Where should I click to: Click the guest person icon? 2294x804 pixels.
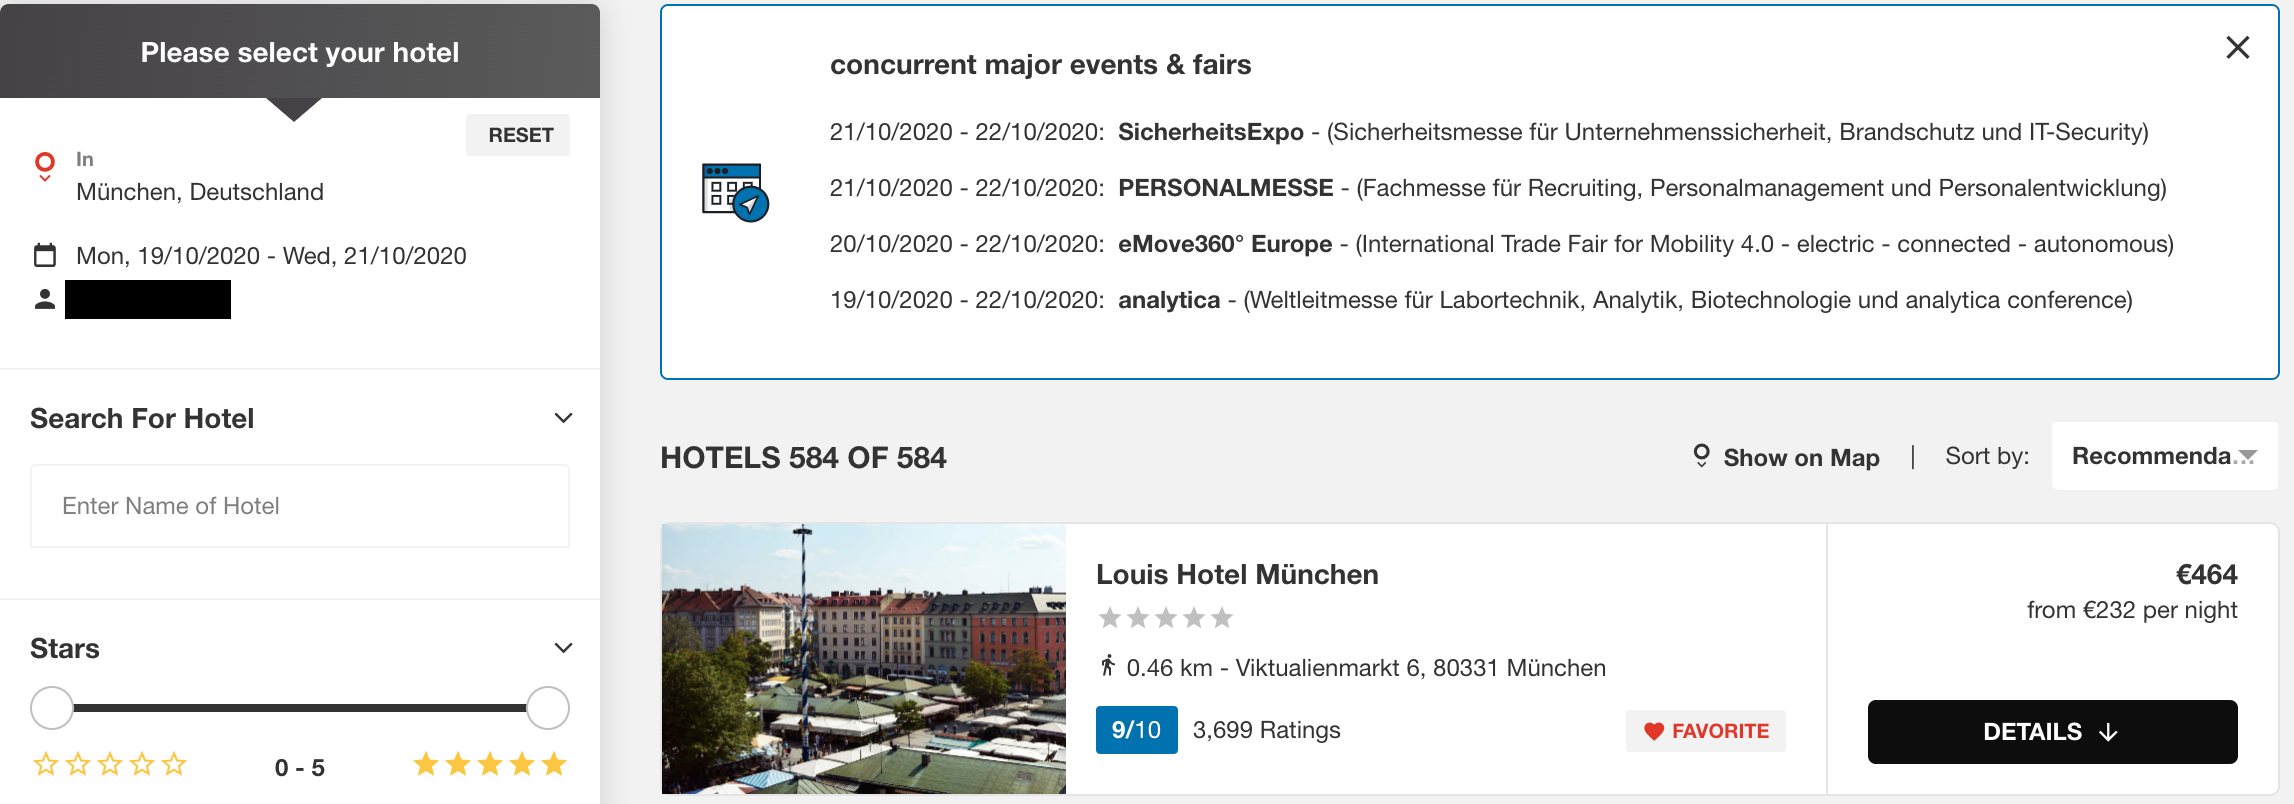pos(45,299)
